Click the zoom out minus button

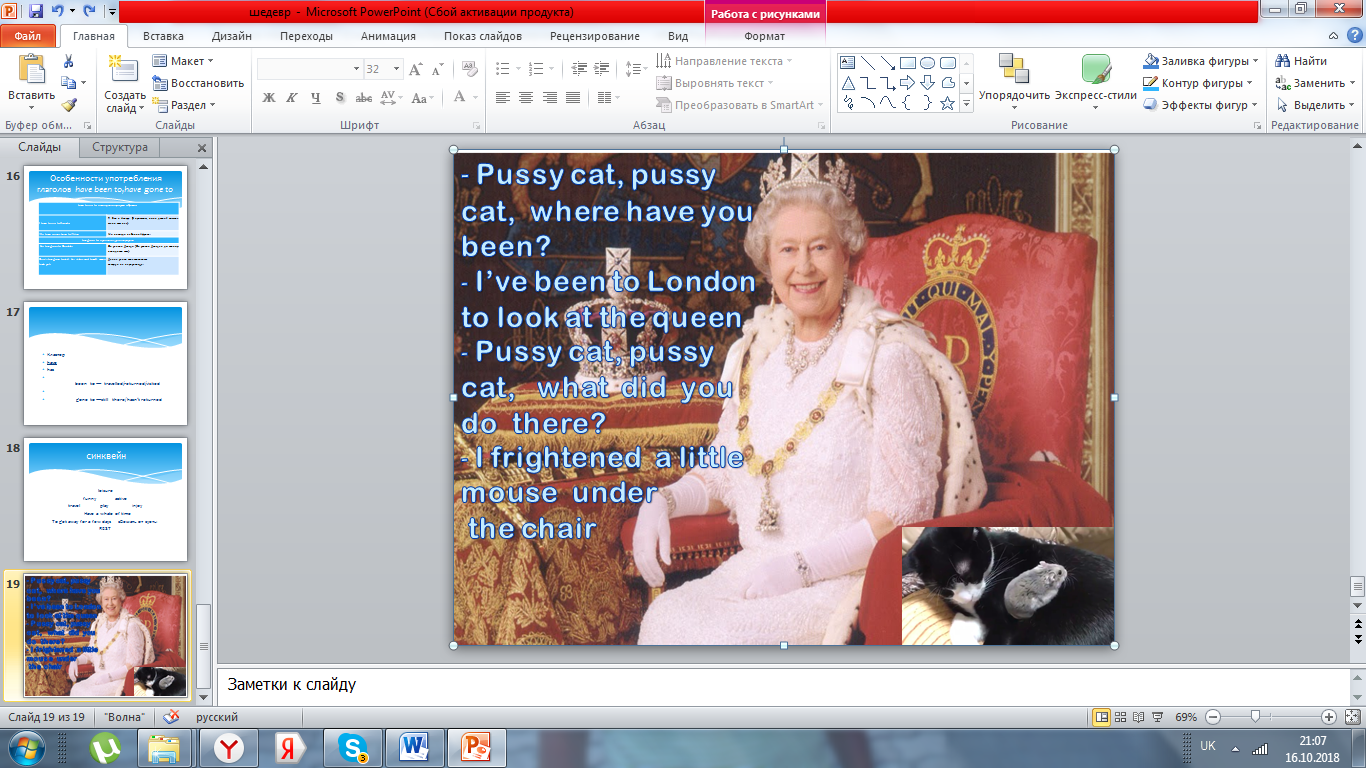coord(1213,717)
